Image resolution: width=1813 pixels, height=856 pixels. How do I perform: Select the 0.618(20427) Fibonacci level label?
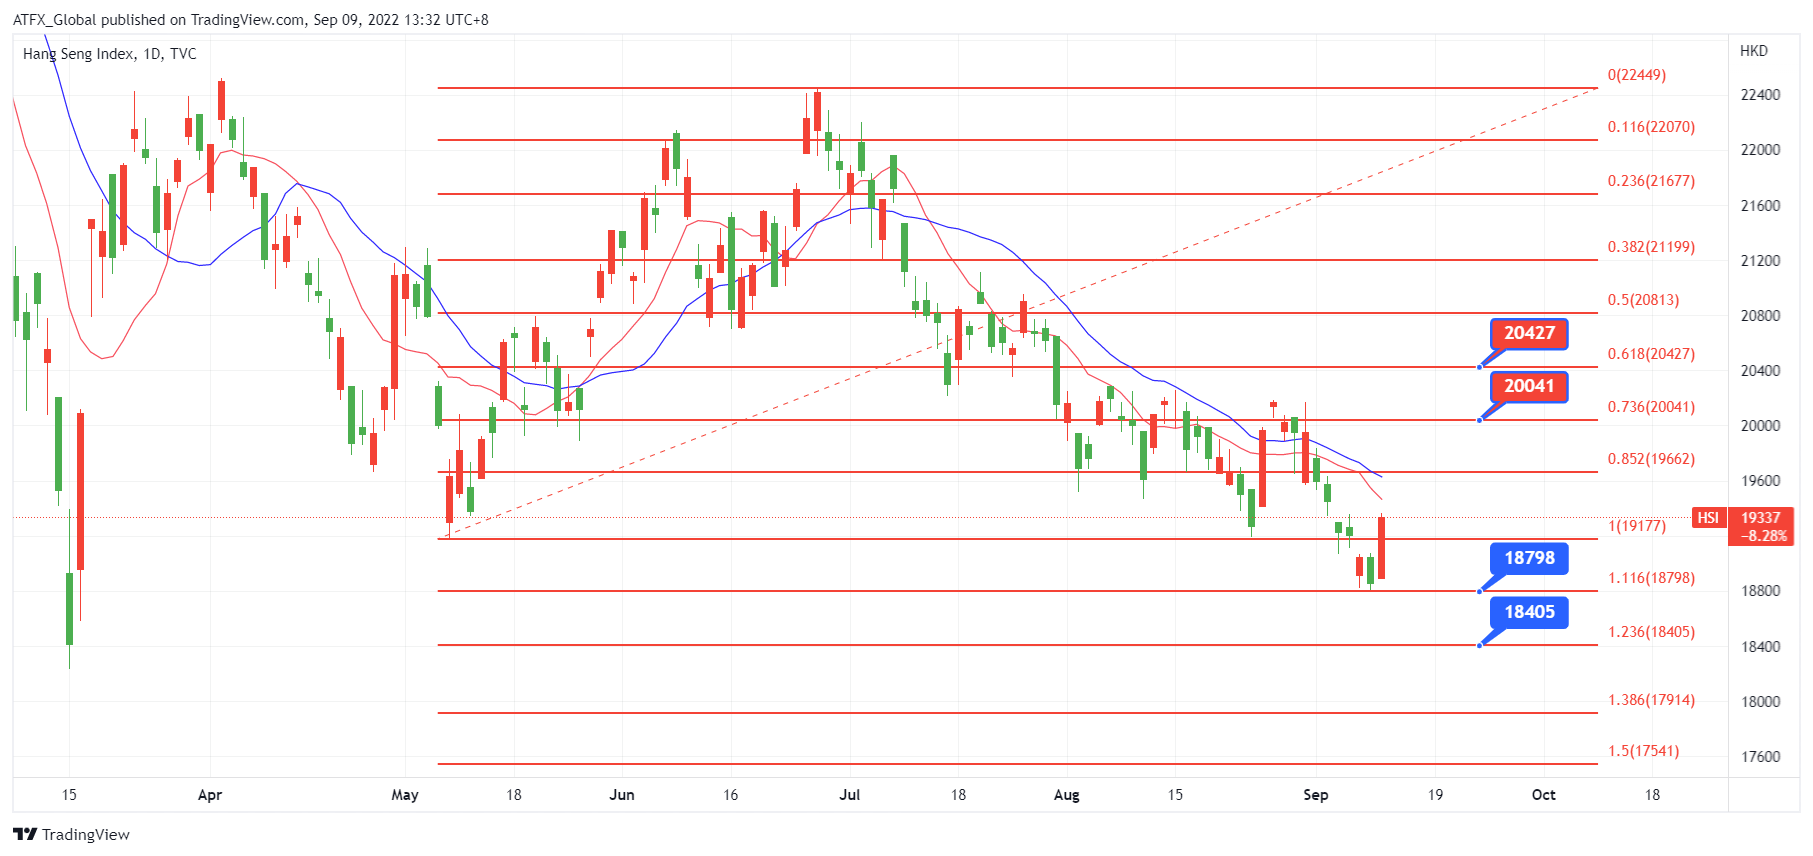[x=1651, y=354]
